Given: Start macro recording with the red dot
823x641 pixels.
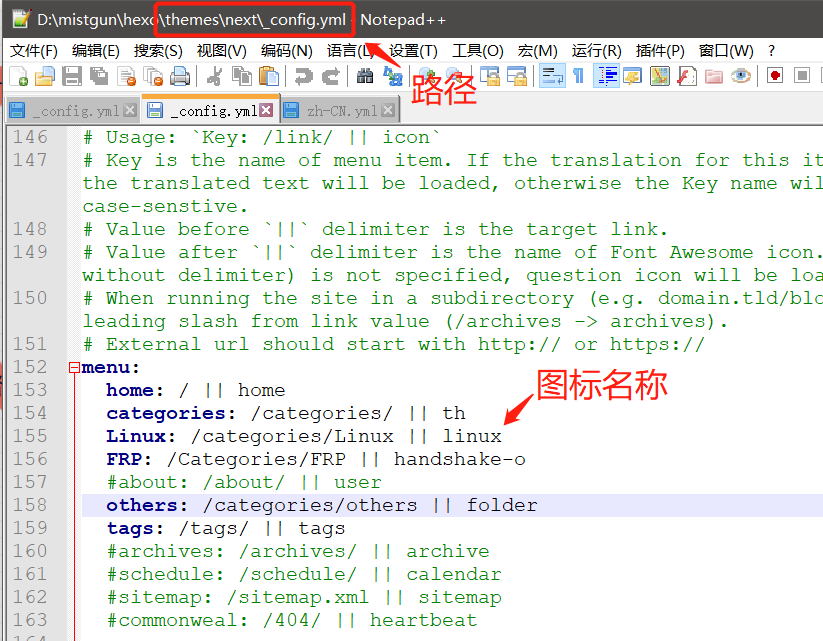Looking at the screenshot, I should click(775, 76).
